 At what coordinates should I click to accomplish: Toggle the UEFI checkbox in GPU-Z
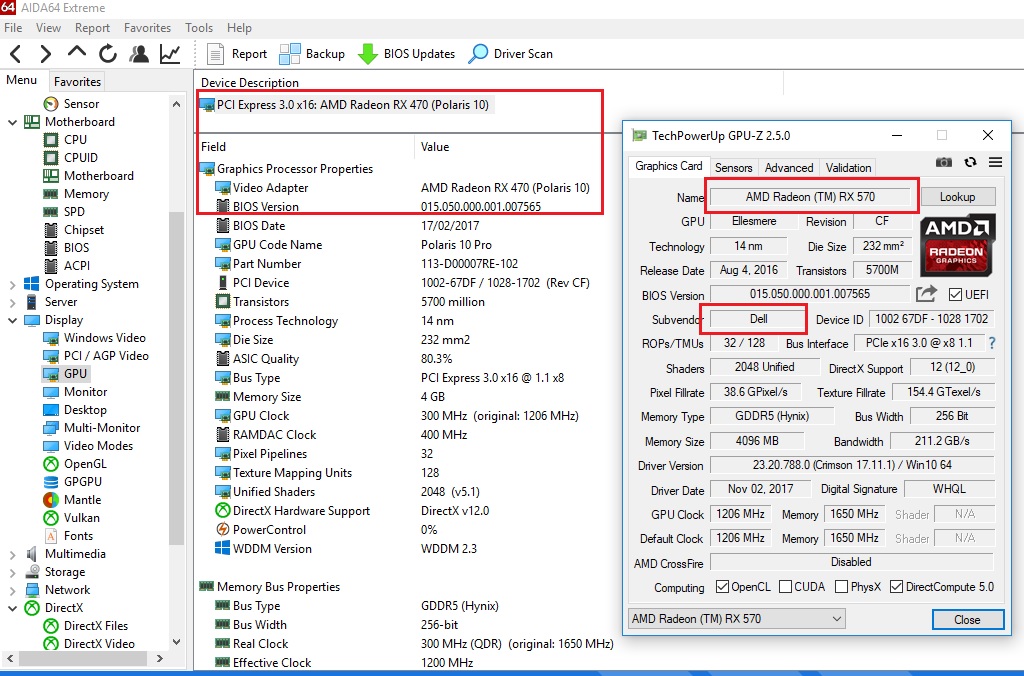click(955, 295)
